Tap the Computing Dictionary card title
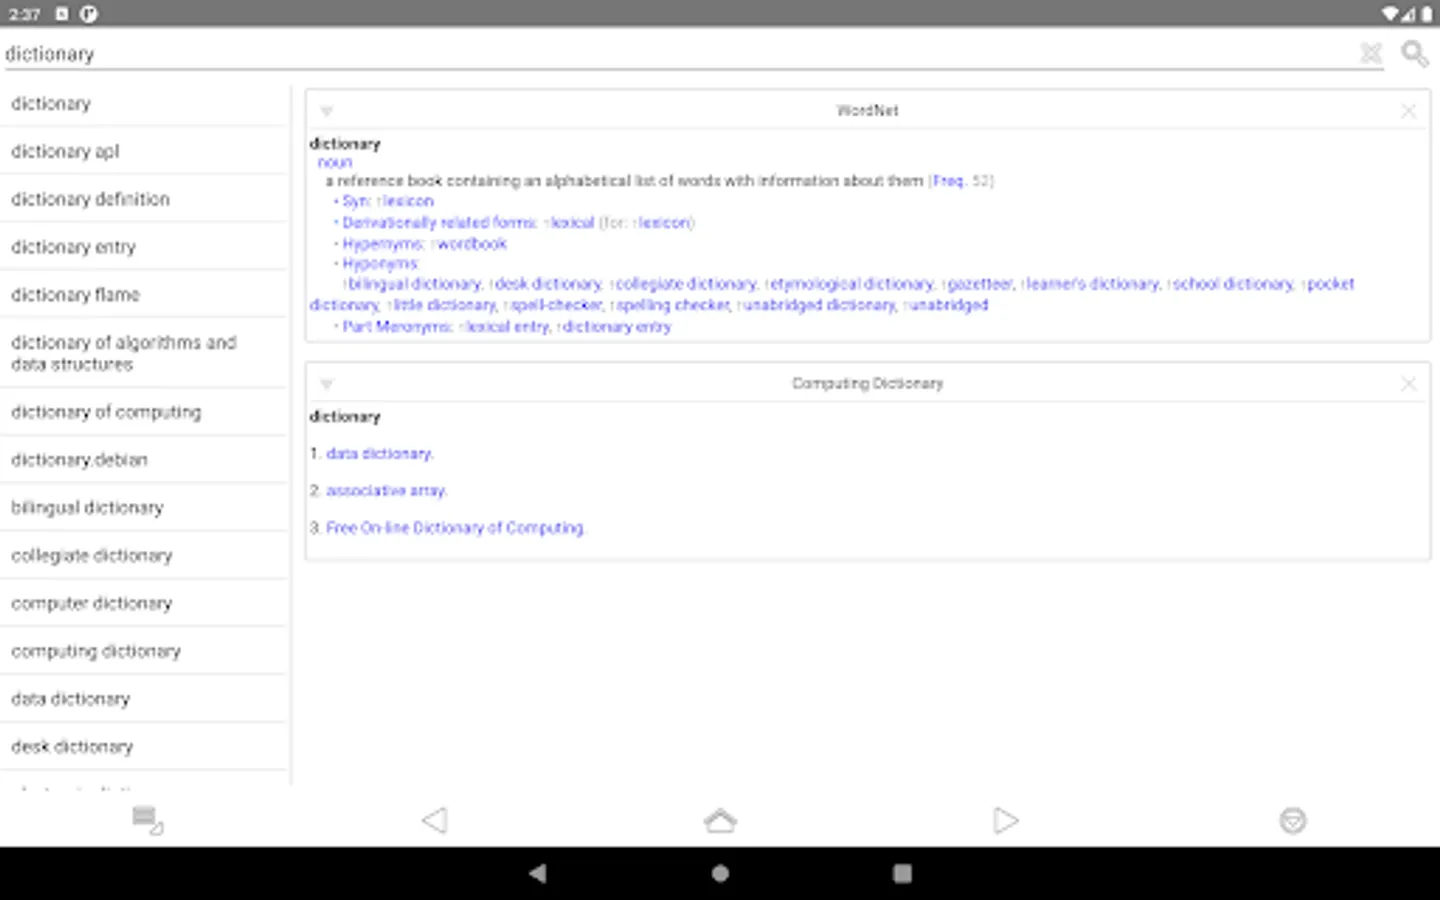Viewport: 1440px width, 900px height. click(x=867, y=384)
